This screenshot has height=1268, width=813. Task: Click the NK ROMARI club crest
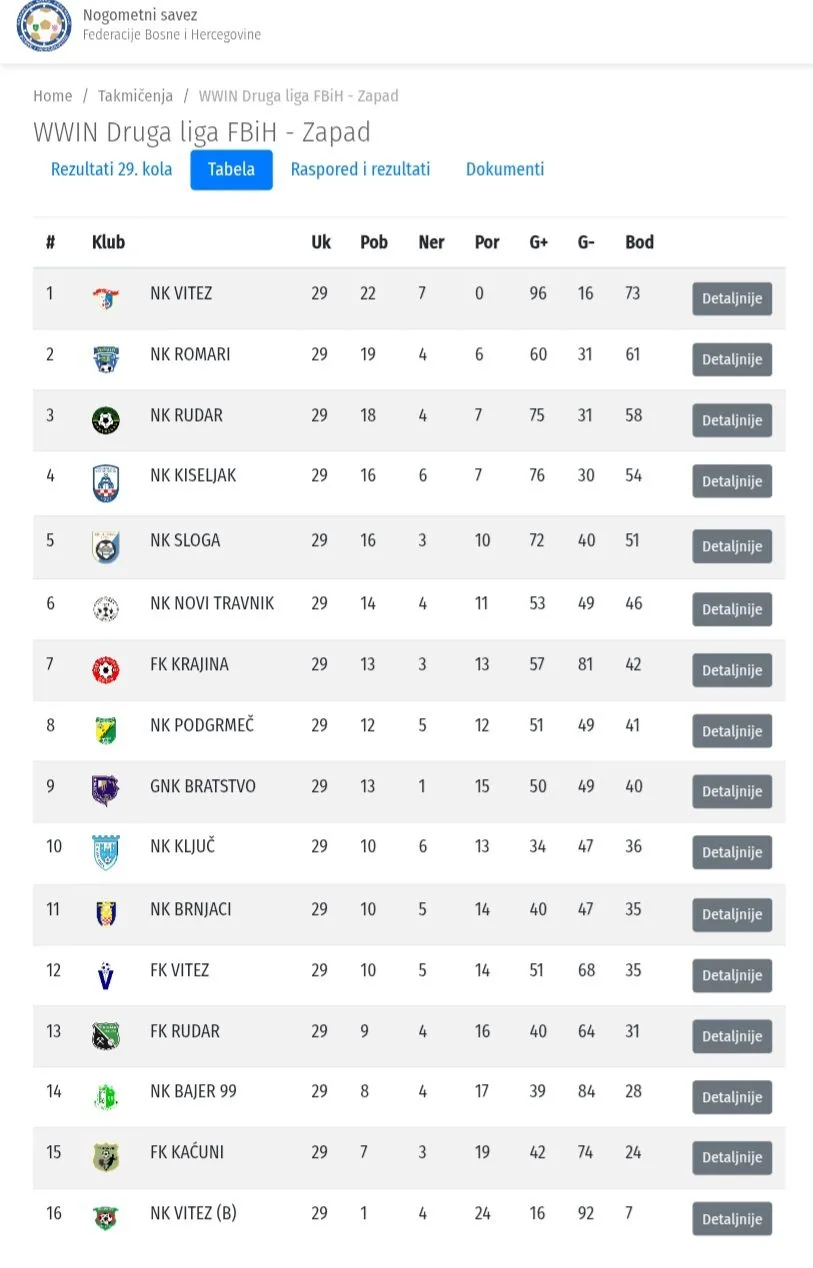pyautogui.click(x=105, y=359)
